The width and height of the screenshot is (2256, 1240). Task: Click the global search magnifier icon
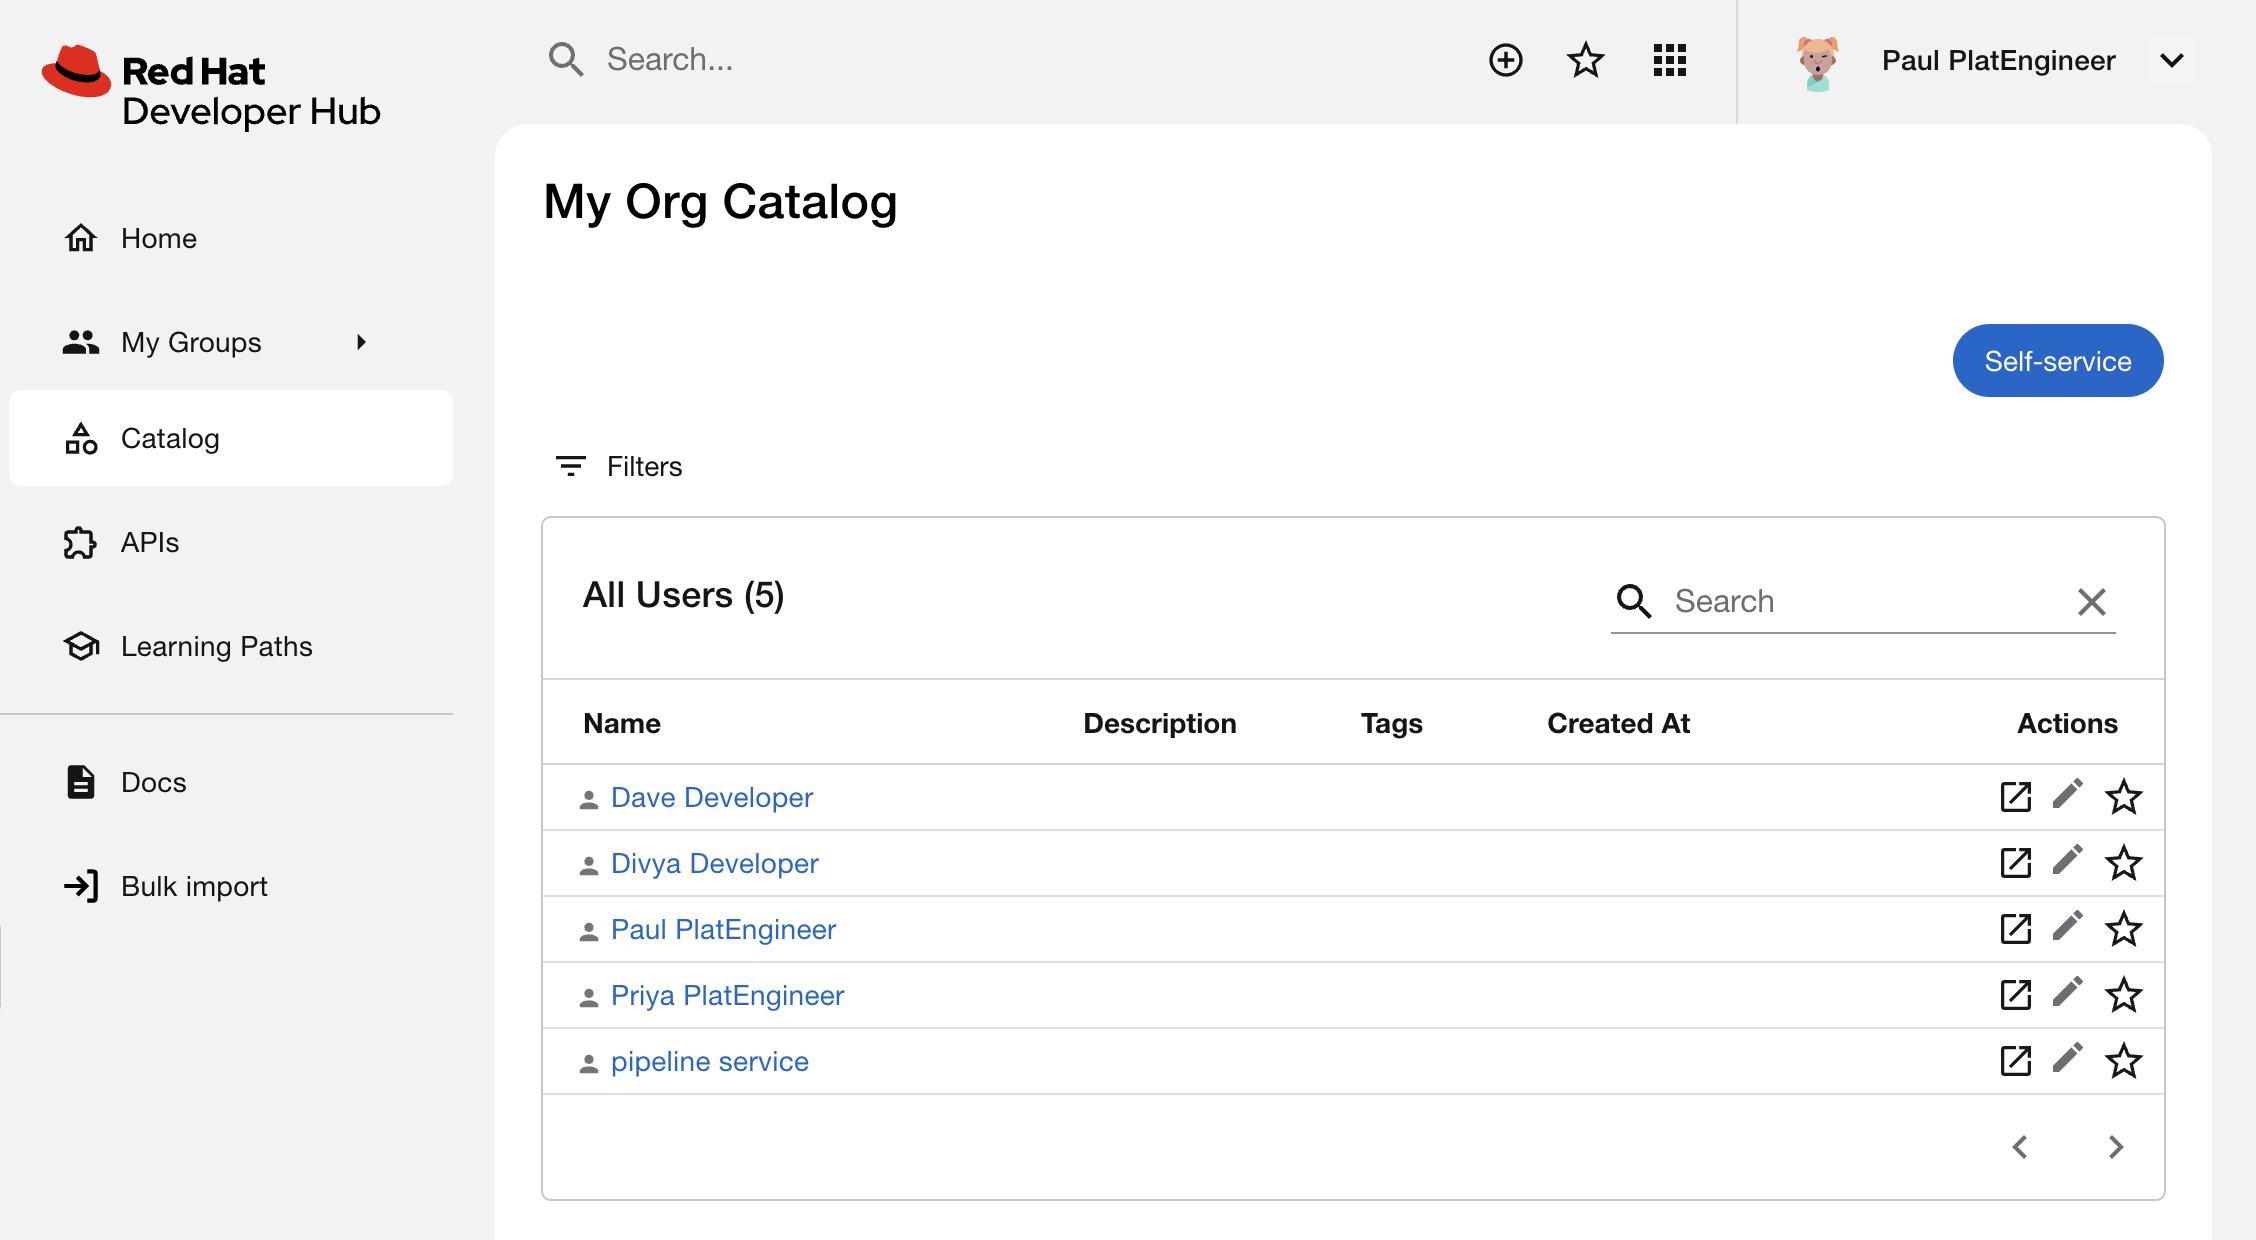[x=566, y=60]
